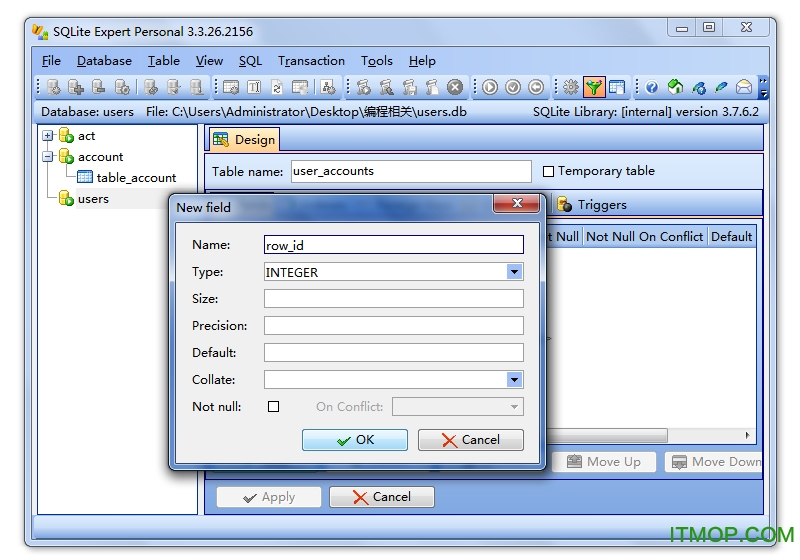The height and width of the screenshot is (560, 800).
Task: Click the round back-arrow toolbar icon
Action: pos(536,87)
